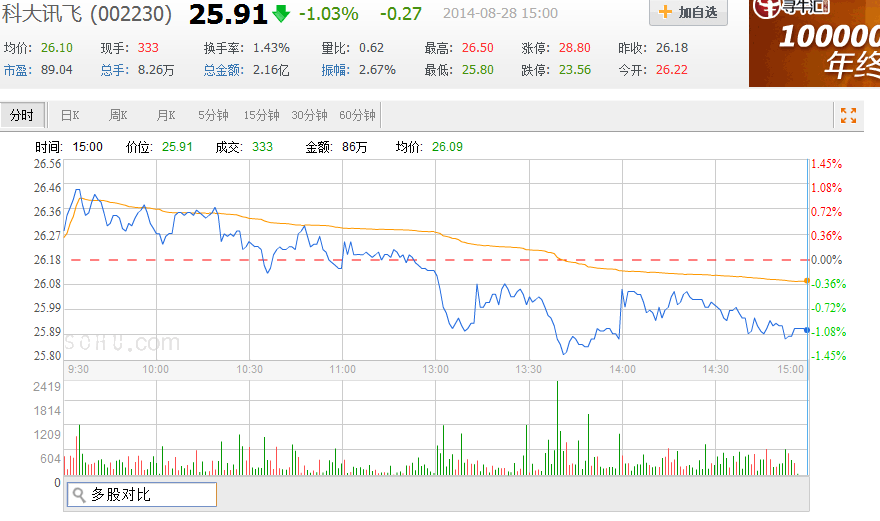Viewport: 880px width, 521px height.
Task: Click the magnifier icon in 多股对比 box
Action: point(79,495)
